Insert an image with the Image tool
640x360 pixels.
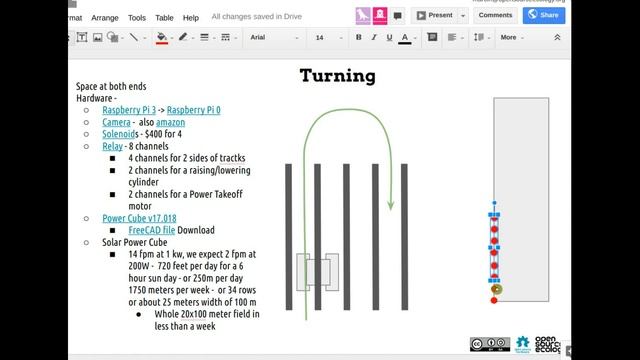[98, 38]
